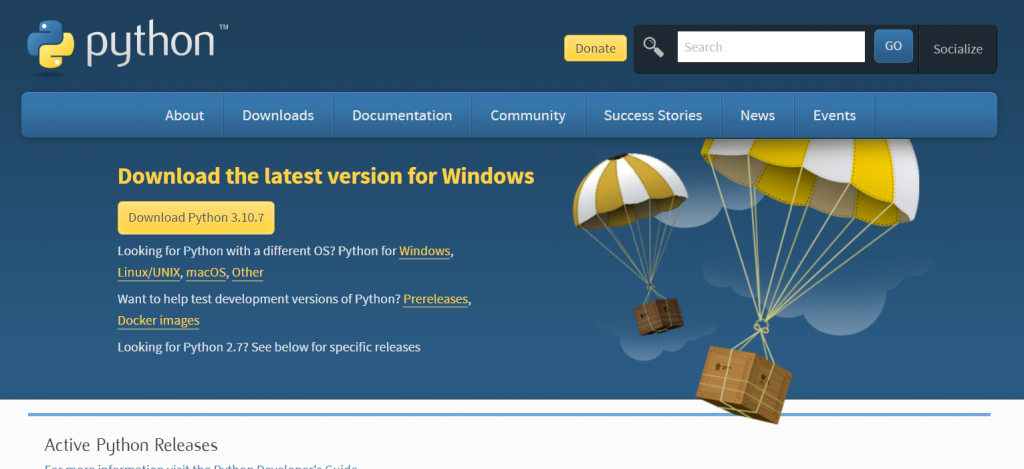Follow the macOS link

click(x=206, y=273)
